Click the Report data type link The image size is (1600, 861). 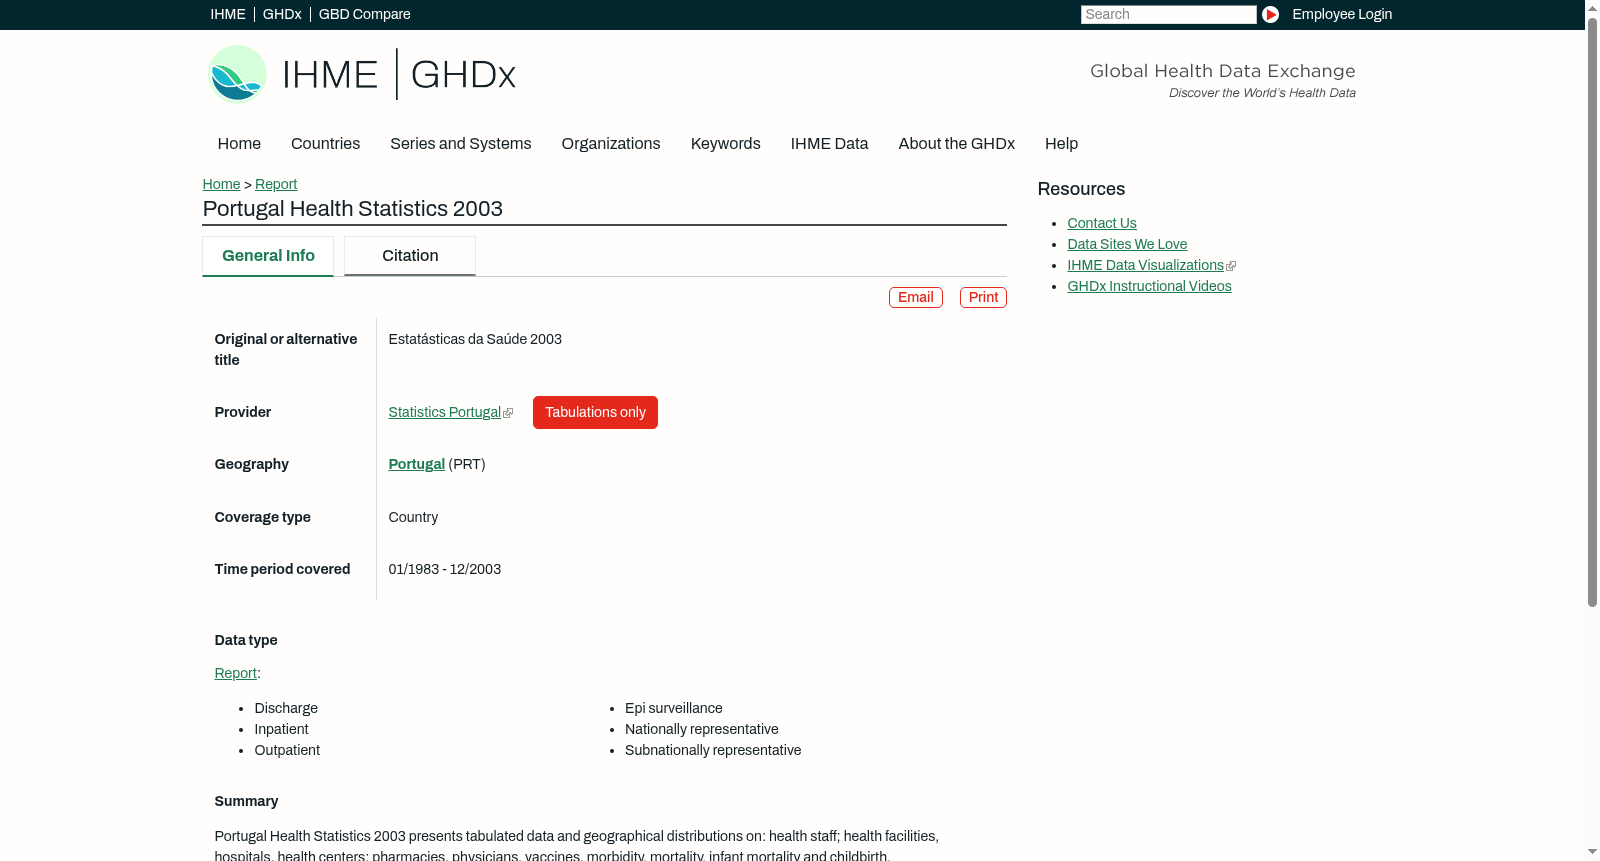pyautogui.click(x=235, y=673)
